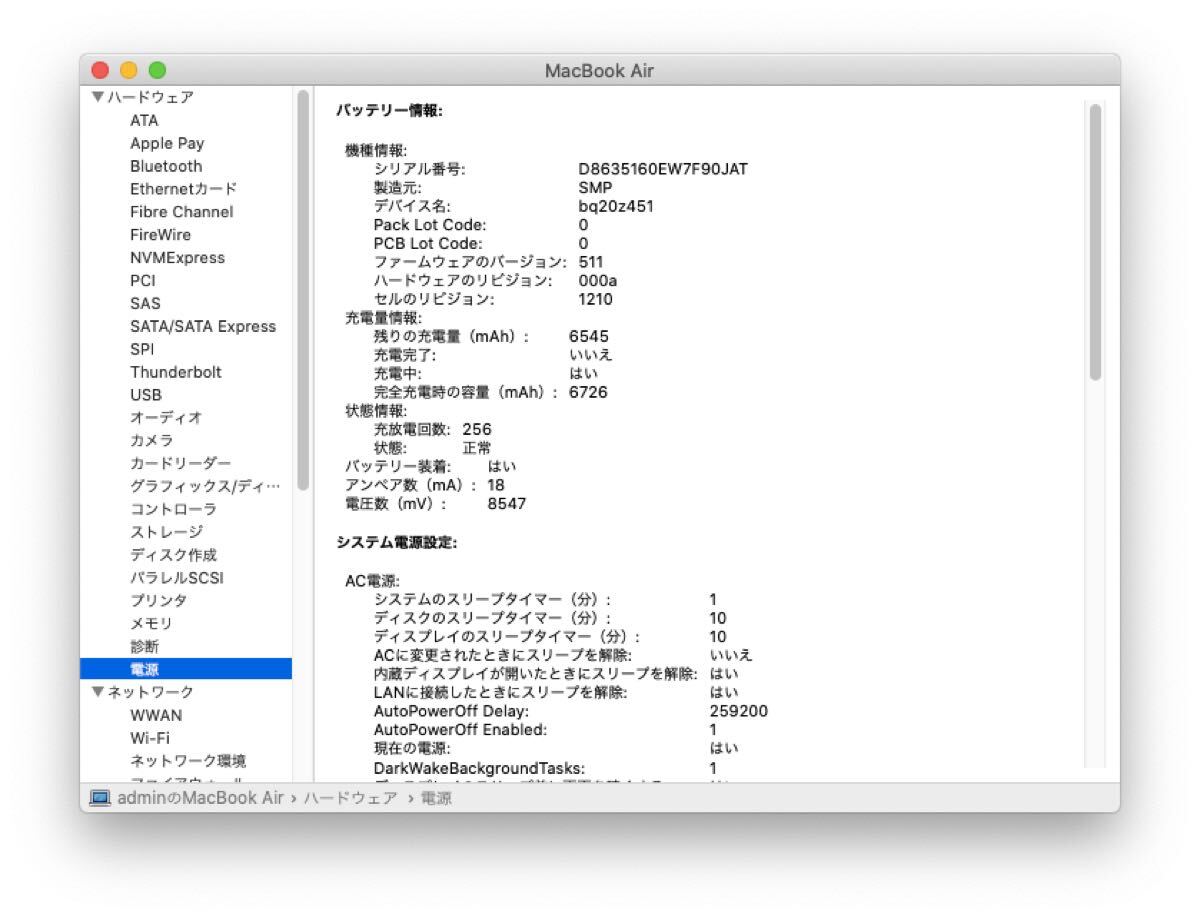Collapse the ネットワーク tree section
This screenshot has width=1200, height=919.
click(x=98, y=692)
